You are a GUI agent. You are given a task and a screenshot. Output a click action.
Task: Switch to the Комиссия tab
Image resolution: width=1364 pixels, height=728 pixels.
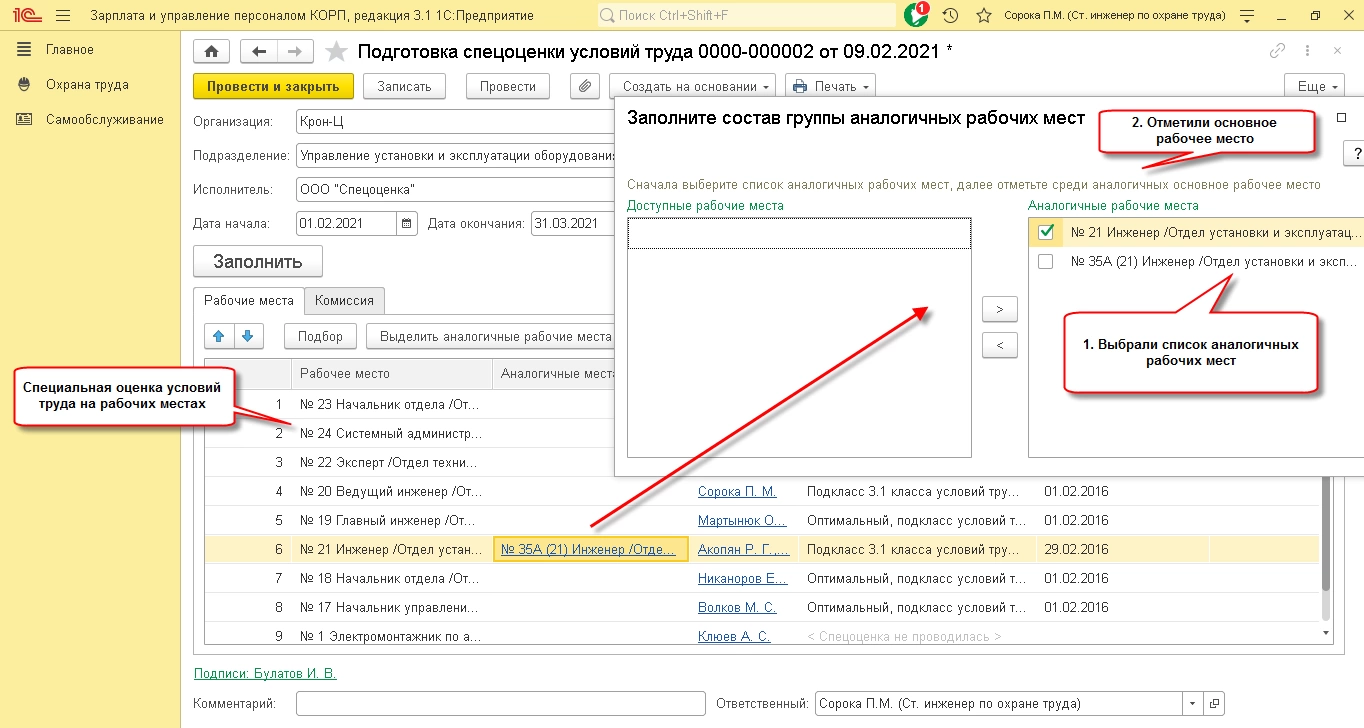click(x=344, y=300)
